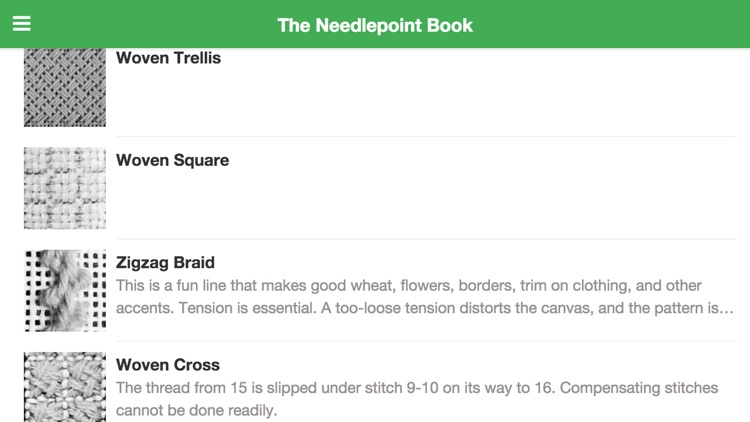The height and width of the screenshot is (422, 750).
Task: Tap the "cannot be done readily" text
Action: point(196,410)
